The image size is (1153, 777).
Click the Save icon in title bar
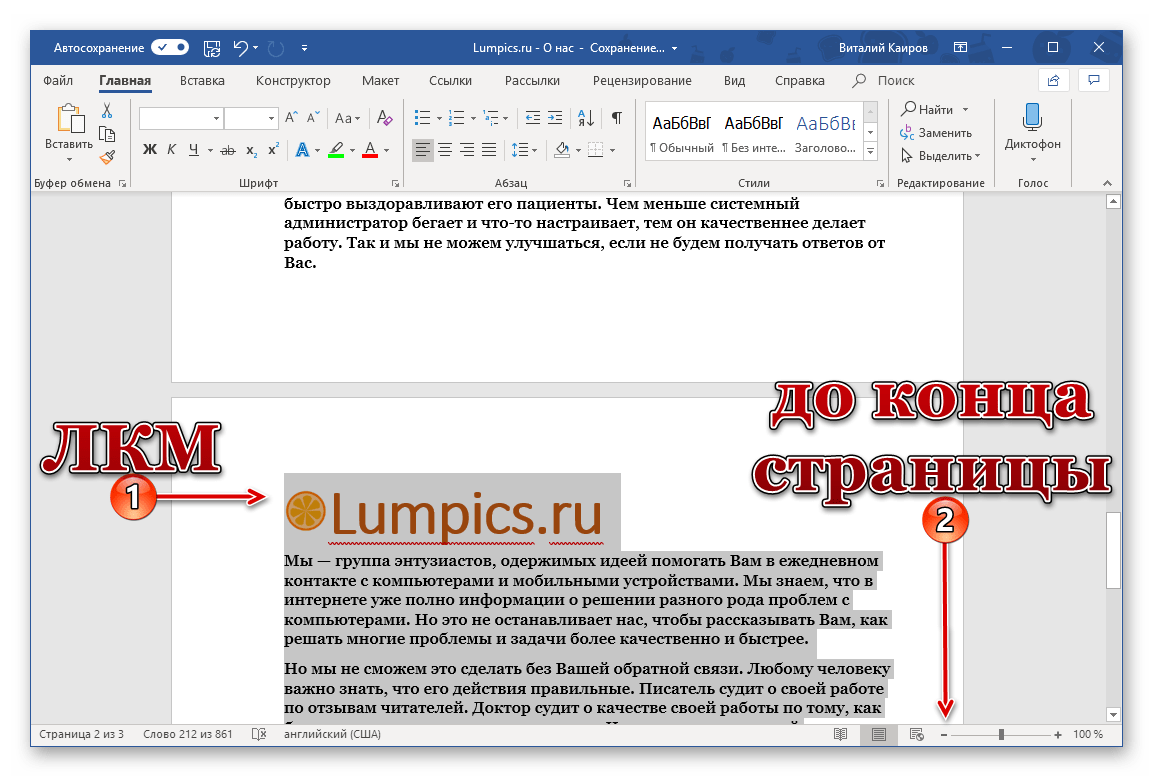(212, 47)
